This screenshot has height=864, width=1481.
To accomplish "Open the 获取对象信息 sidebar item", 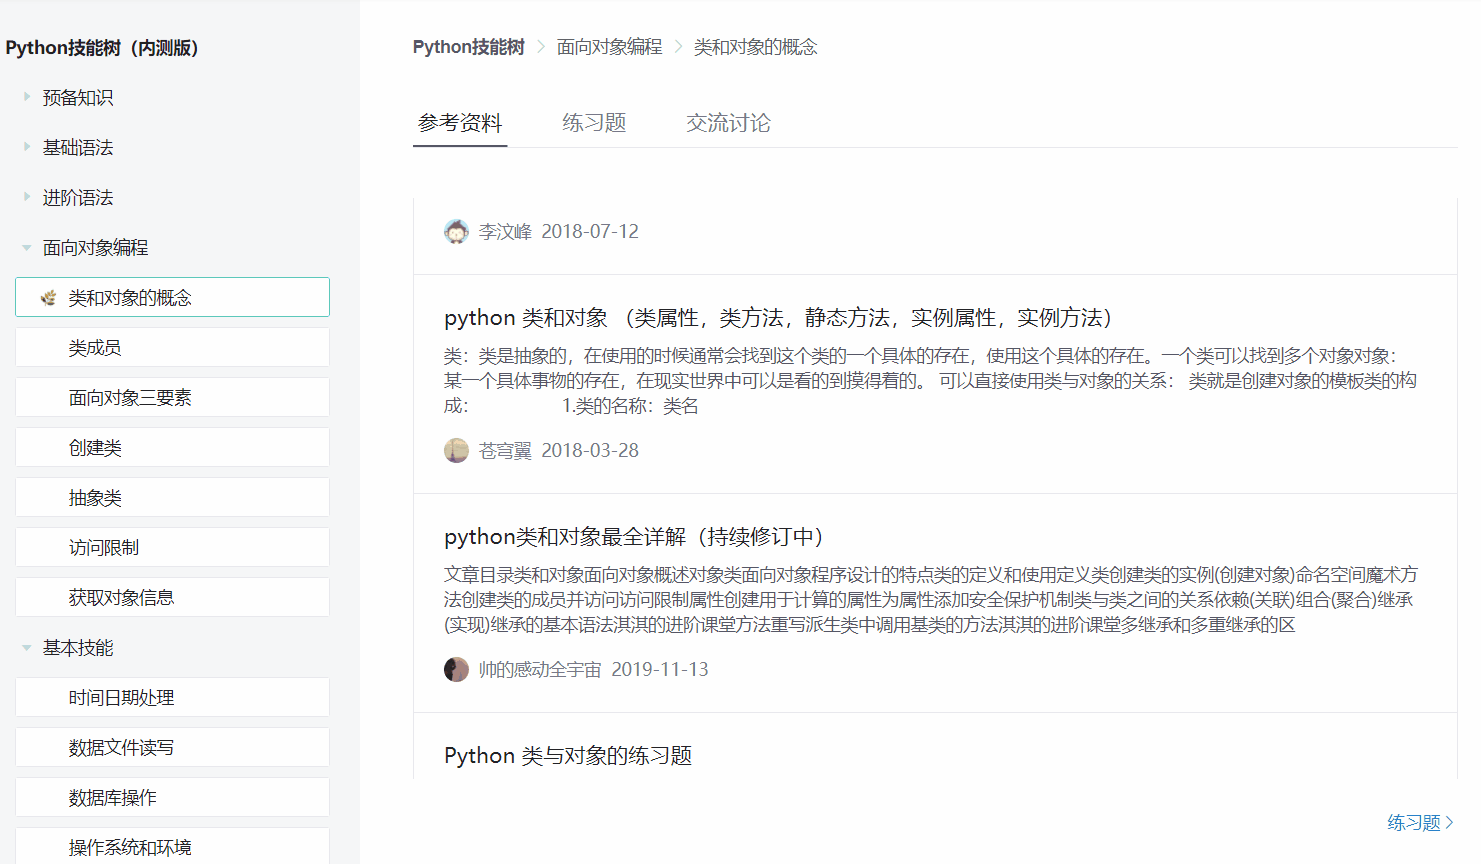I will click(x=172, y=597).
